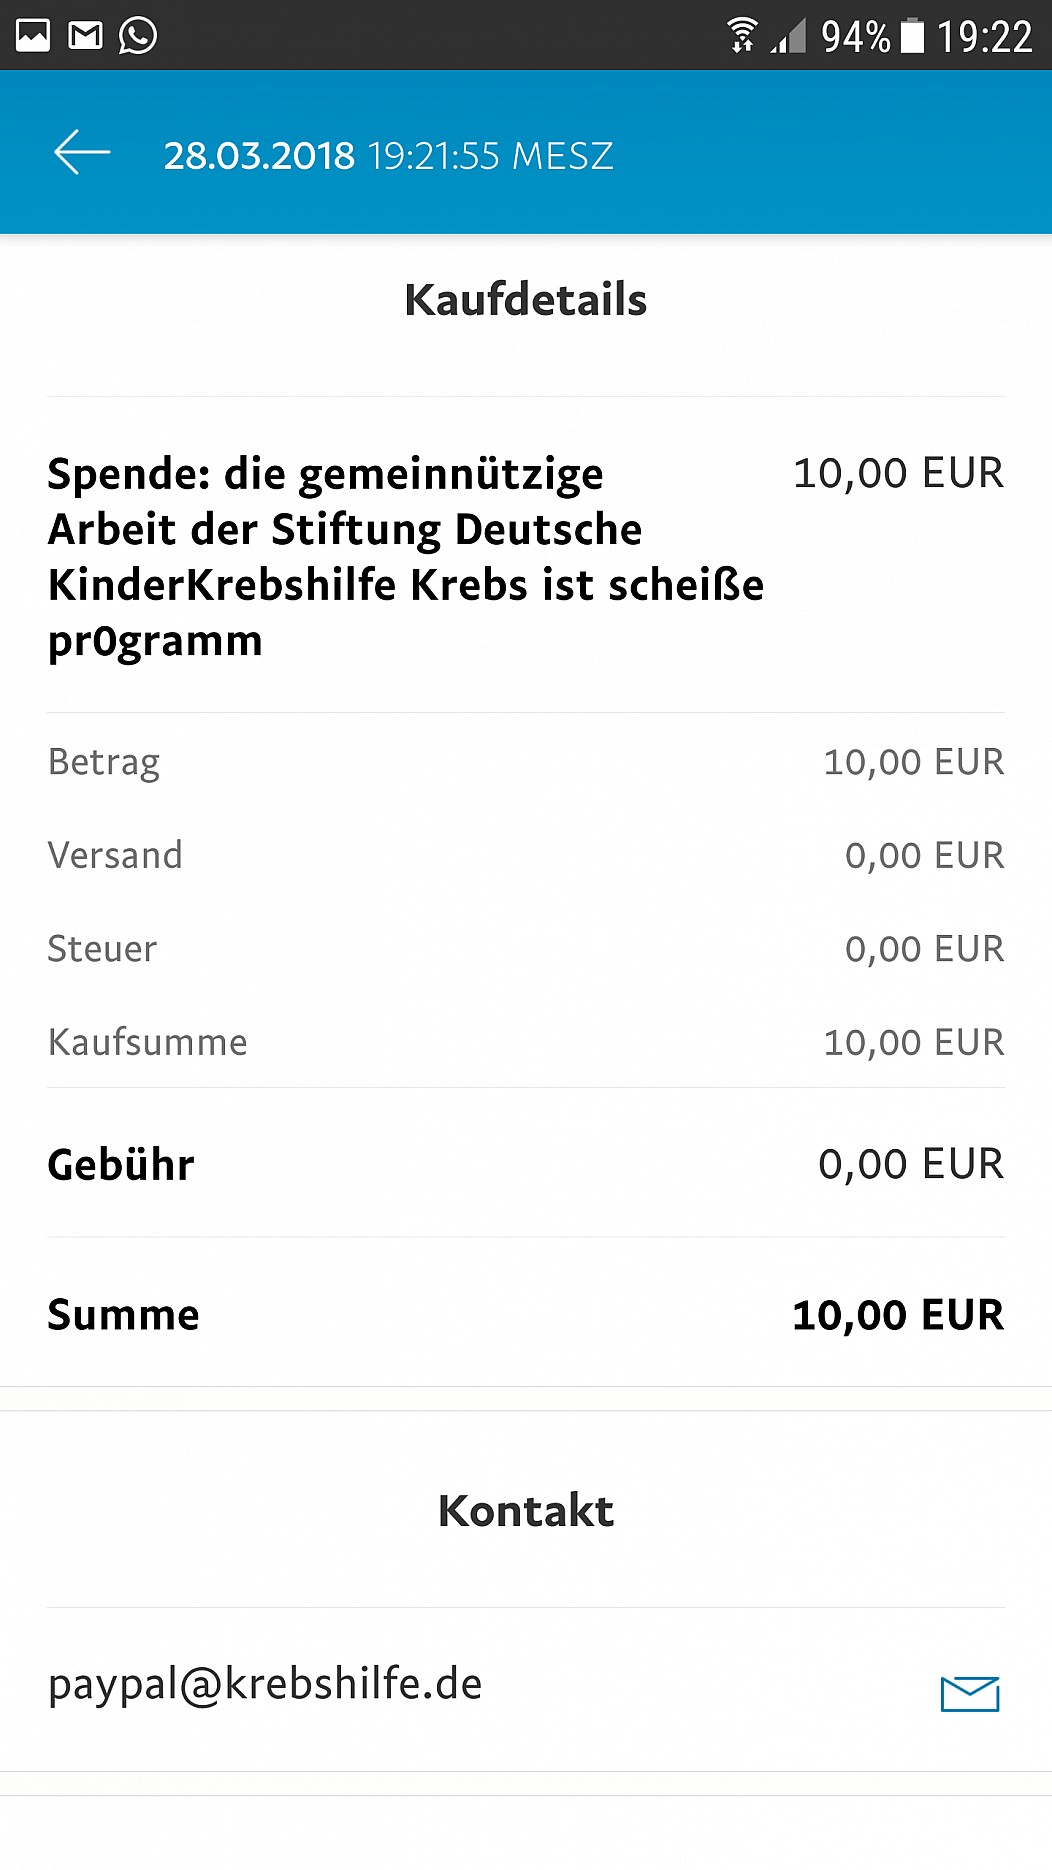Tap the Betrag 10,00 EUR row
1052x1870 pixels.
pyautogui.click(x=526, y=762)
